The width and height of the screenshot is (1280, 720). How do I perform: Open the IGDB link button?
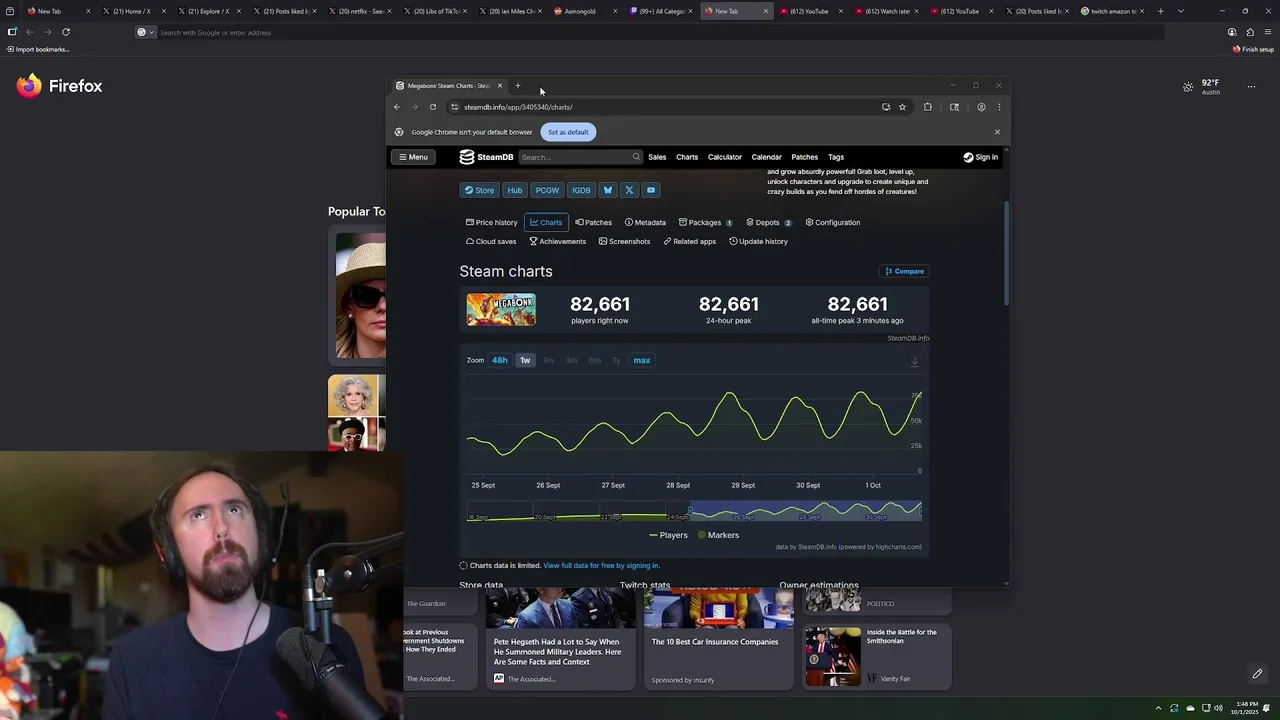(x=581, y=190)
